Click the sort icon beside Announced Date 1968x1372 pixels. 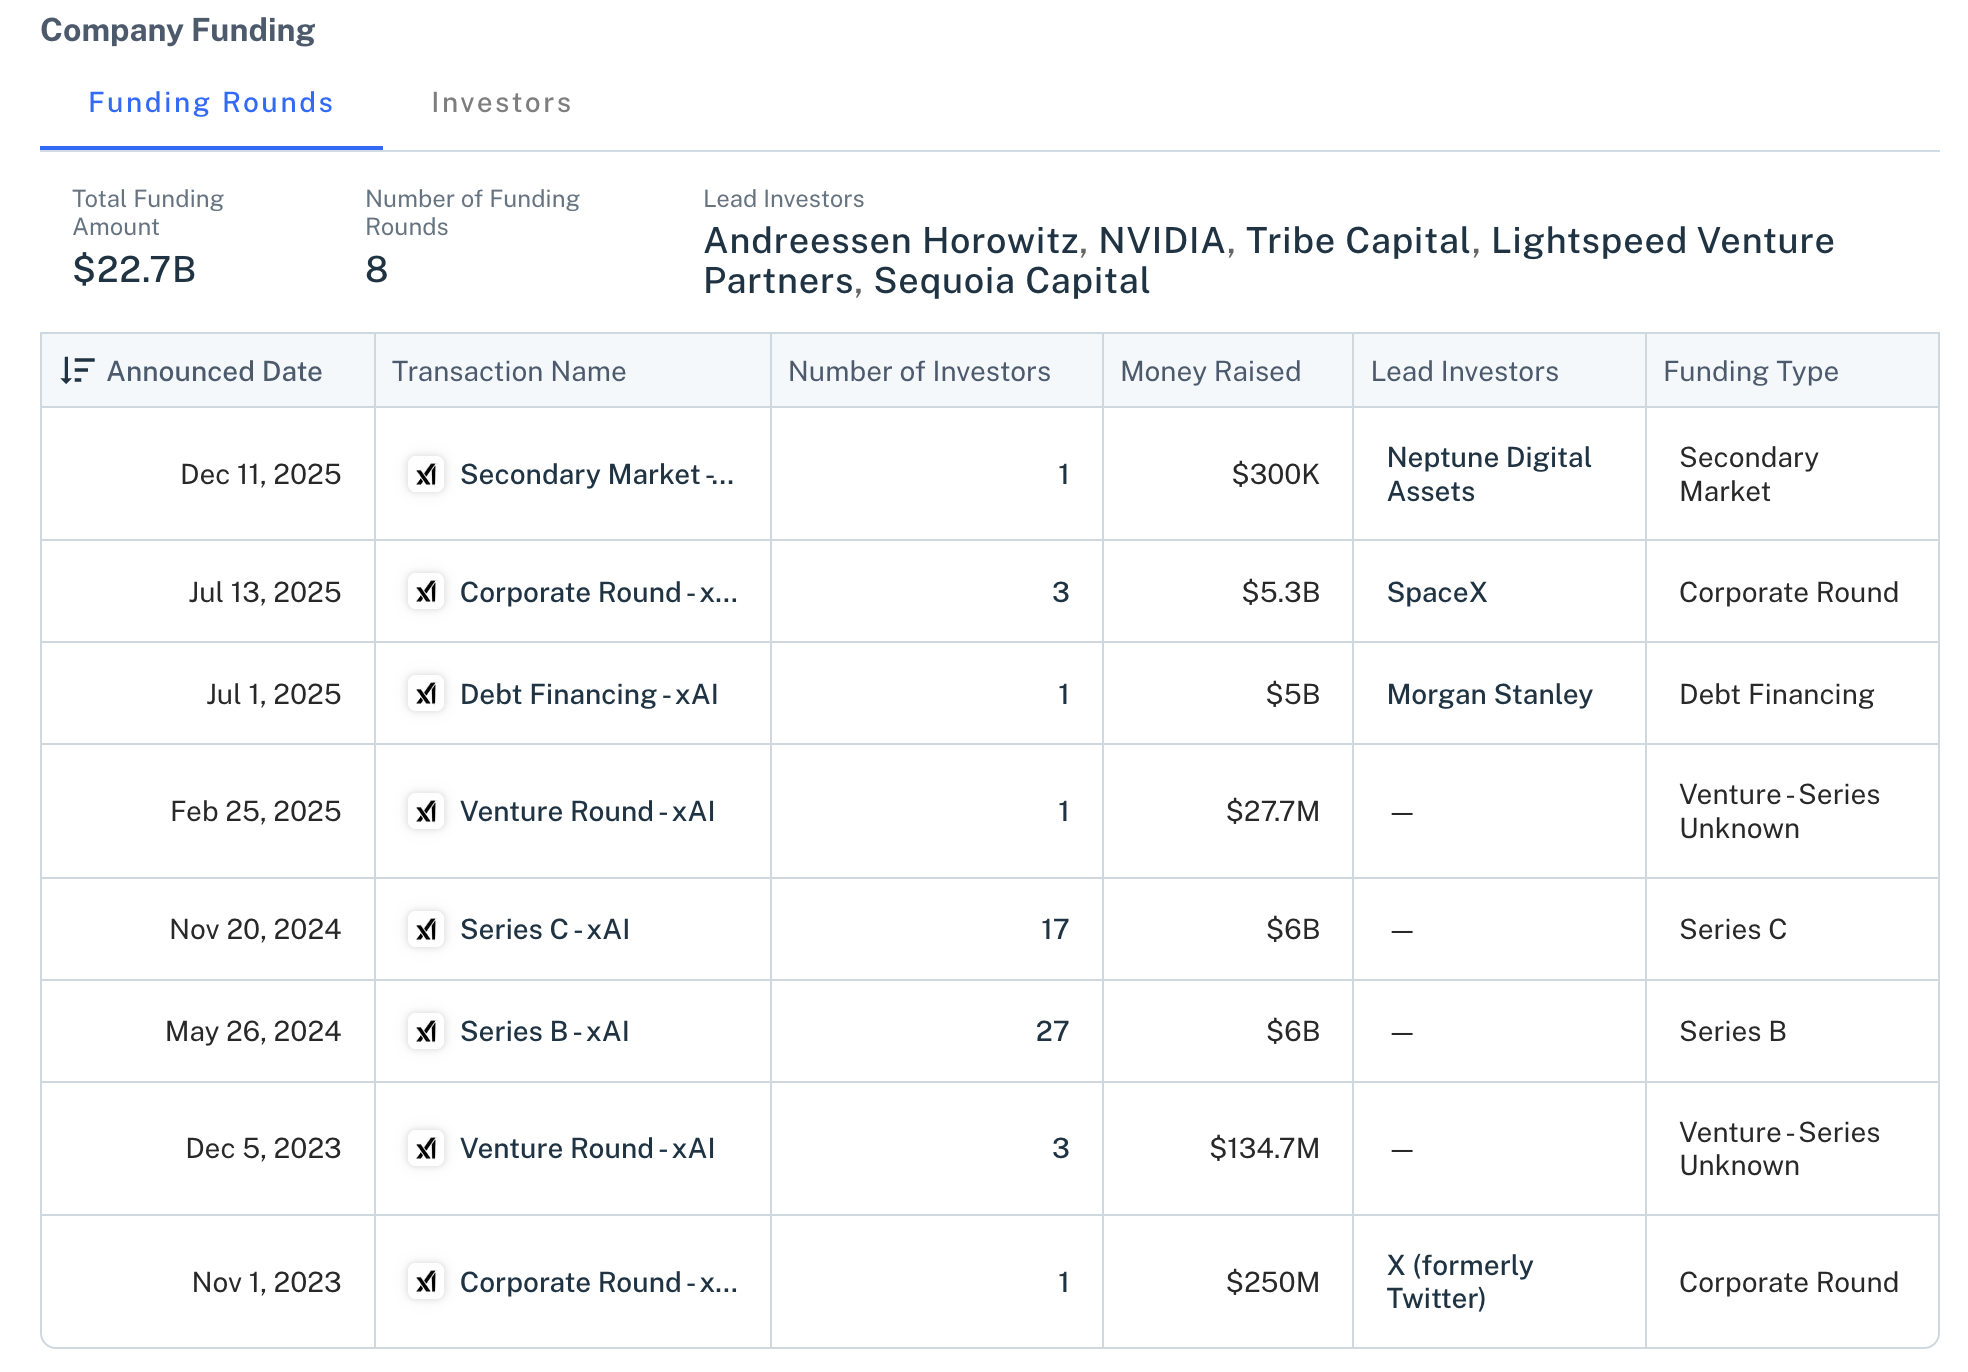coord(77,371)
